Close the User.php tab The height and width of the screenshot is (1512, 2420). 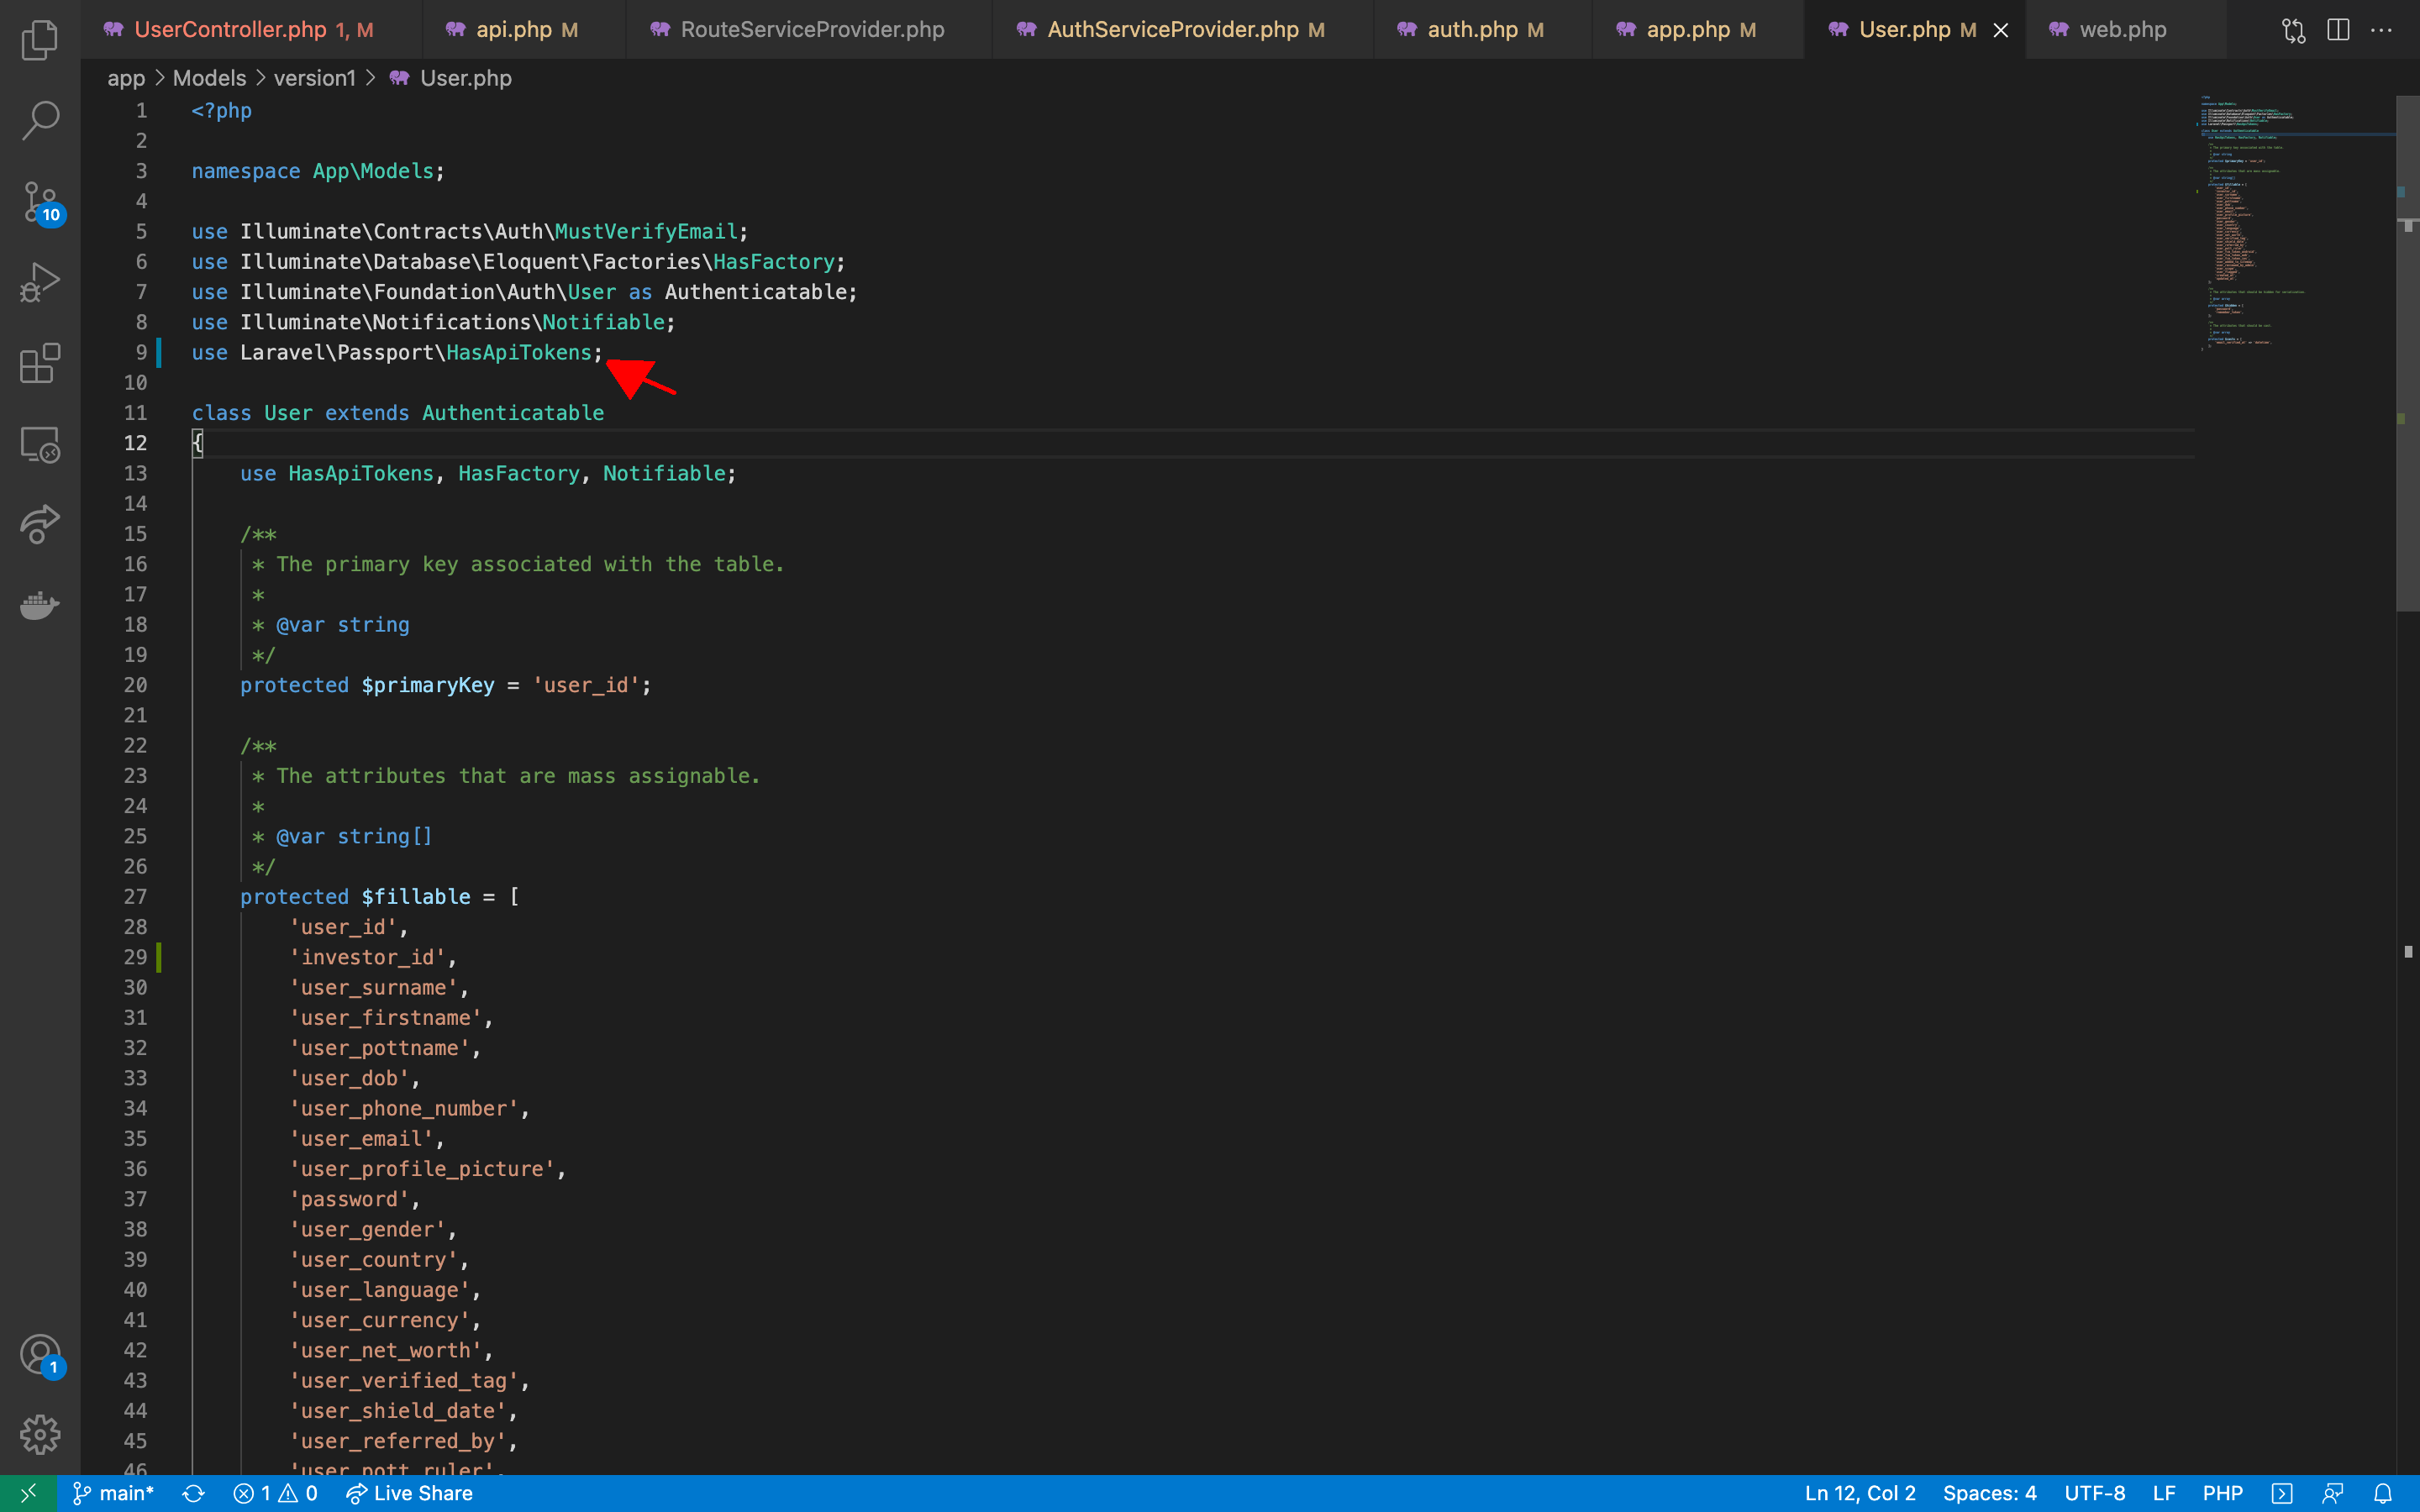click(2001, 30)
